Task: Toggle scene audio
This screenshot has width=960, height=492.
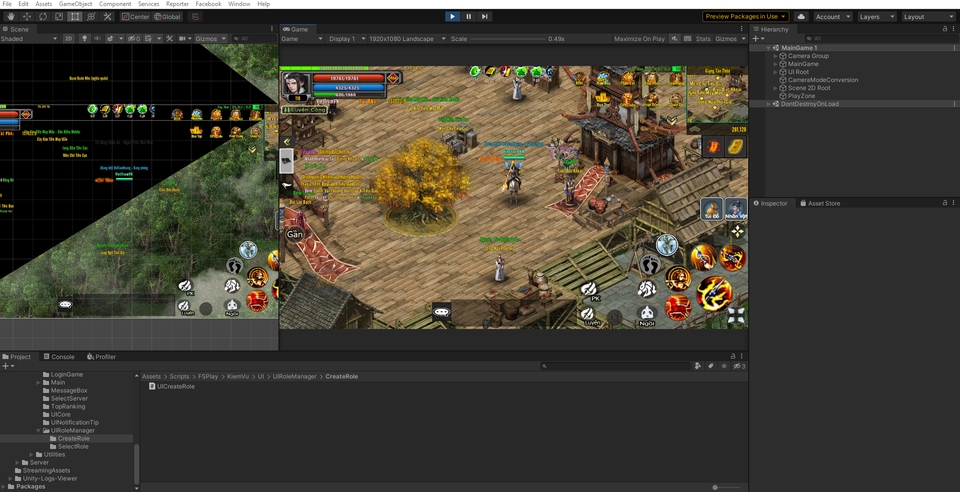Action: [x=97, y=39]
